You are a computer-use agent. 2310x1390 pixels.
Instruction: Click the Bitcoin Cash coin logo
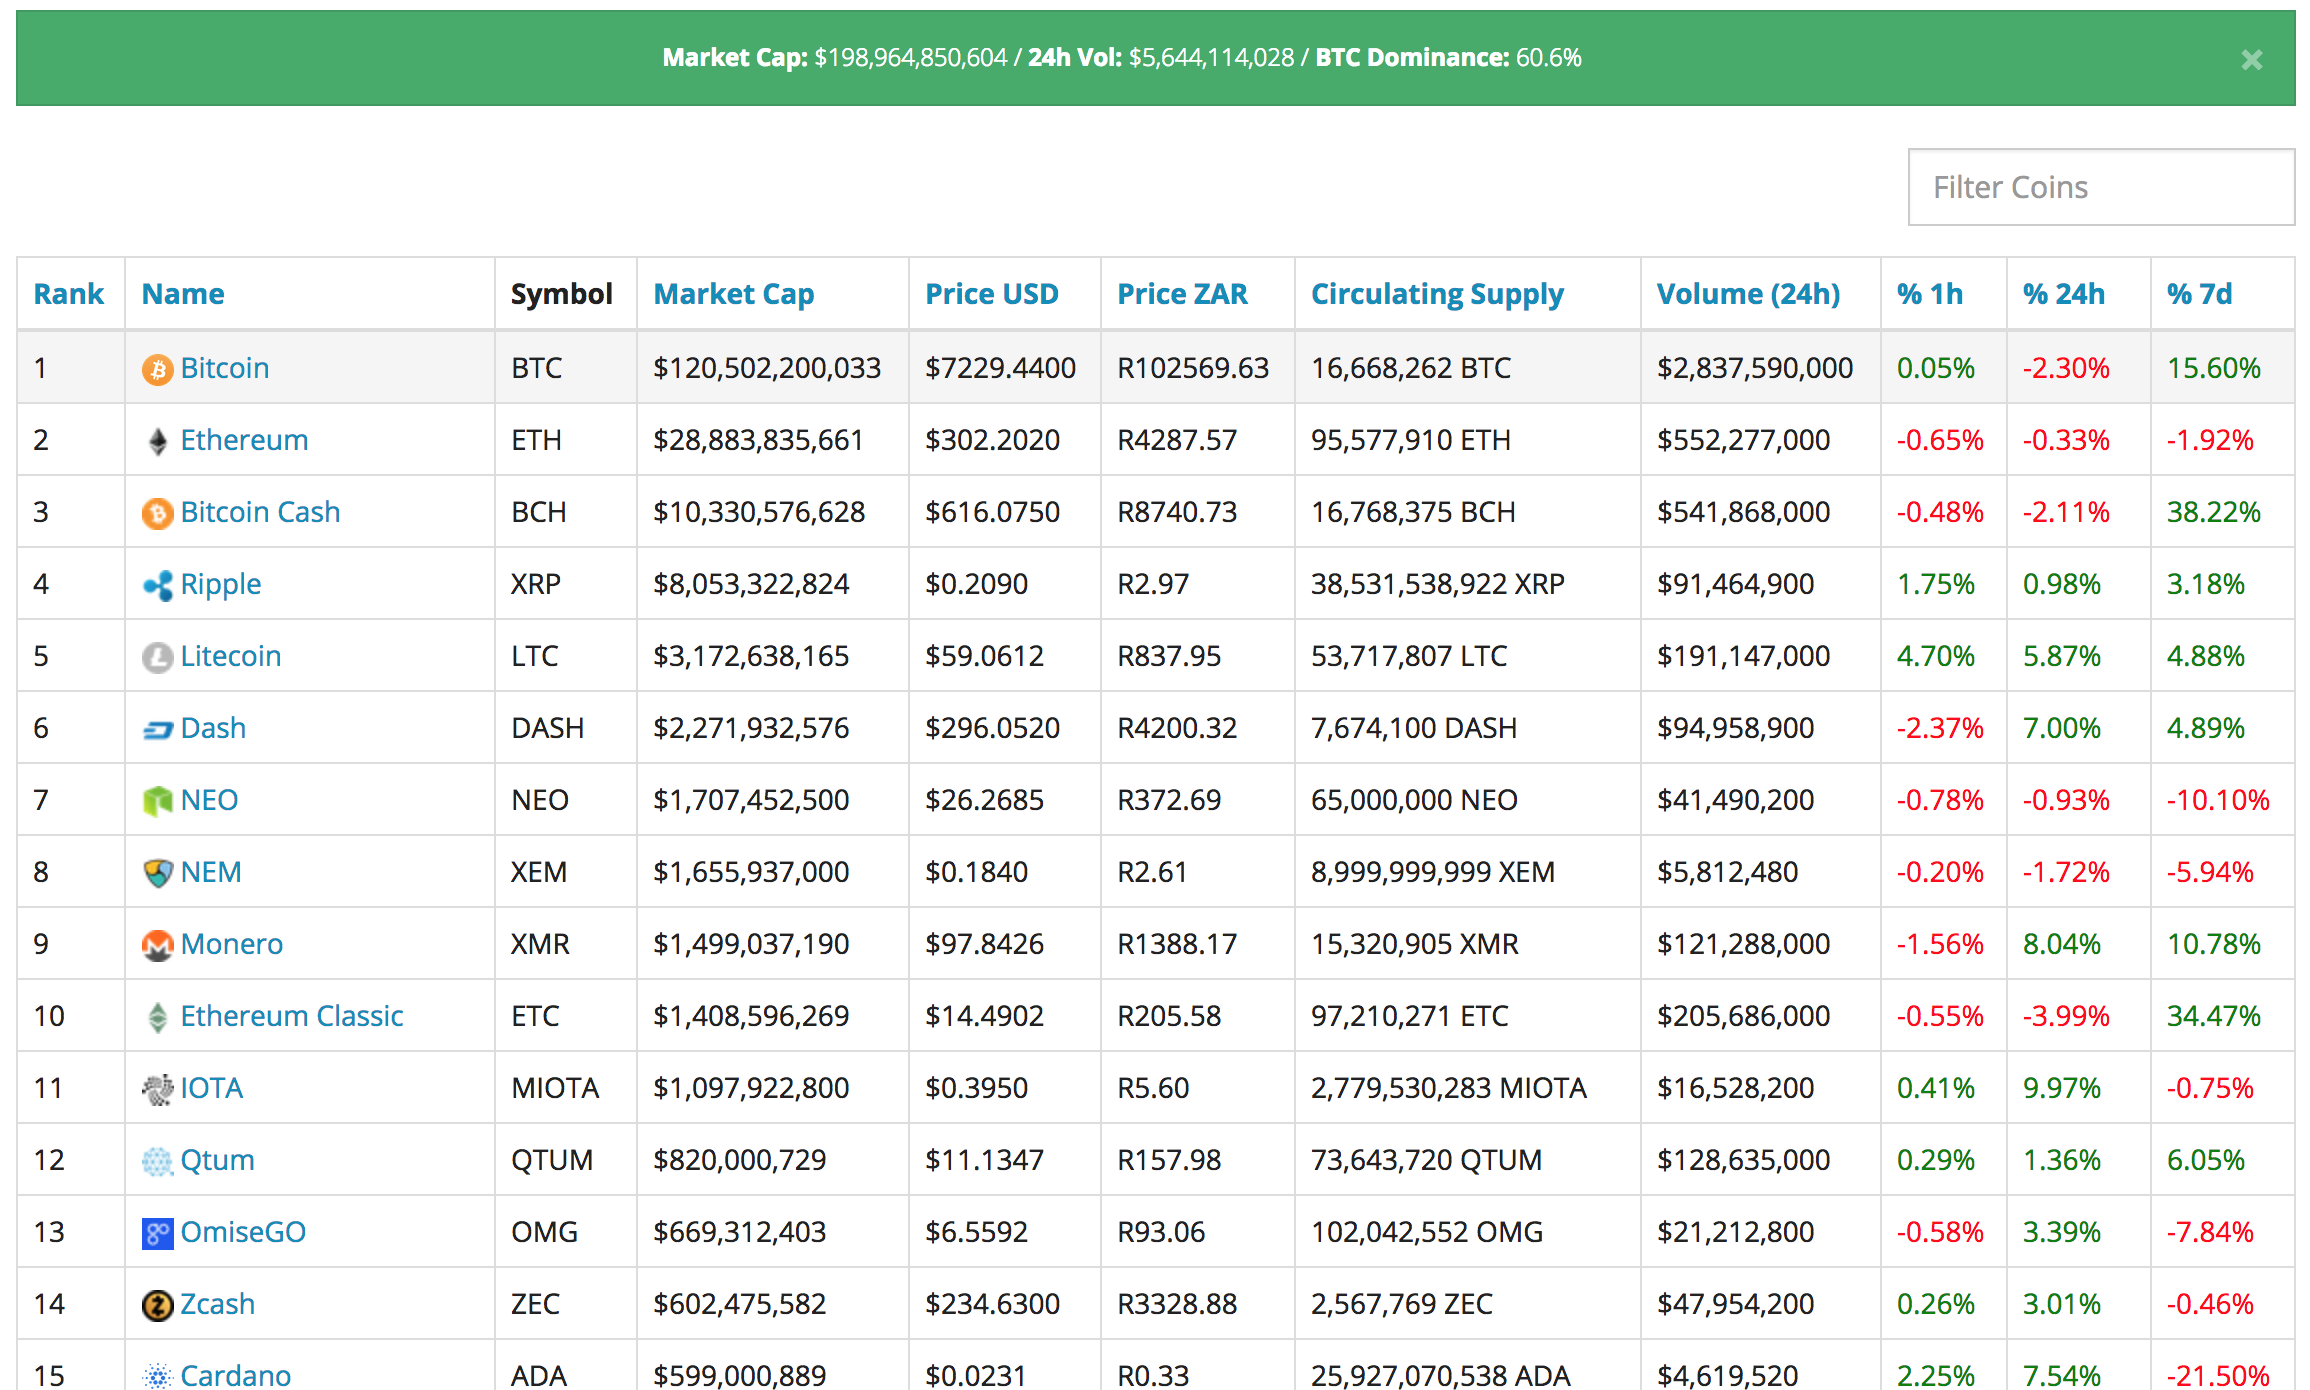point(157,511)
